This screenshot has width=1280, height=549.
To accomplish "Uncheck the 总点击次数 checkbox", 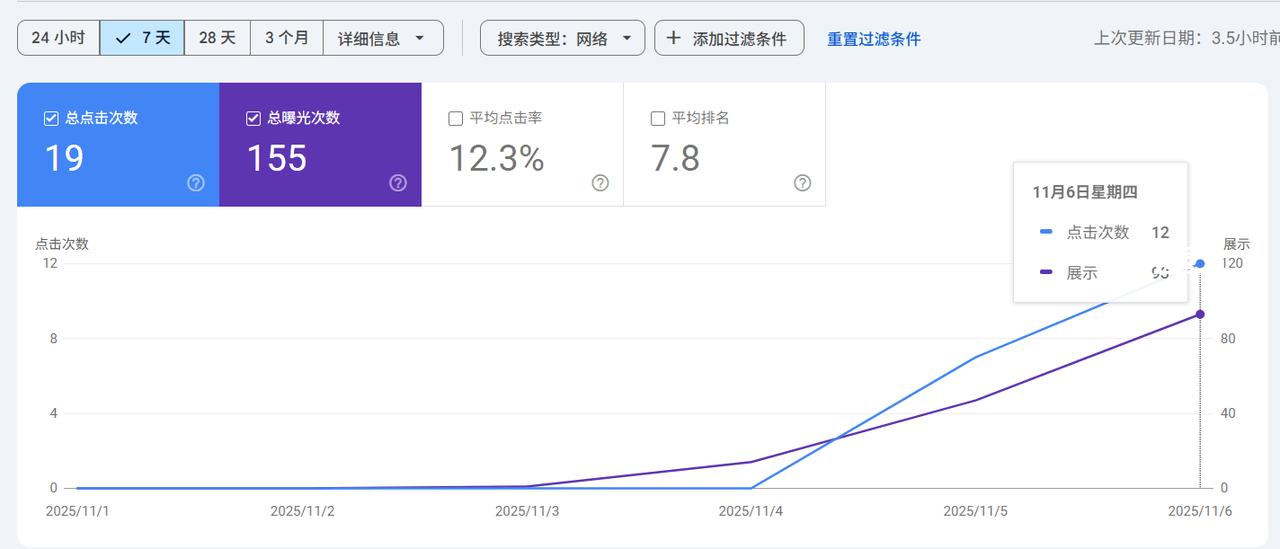I will [x=51, y=118].
